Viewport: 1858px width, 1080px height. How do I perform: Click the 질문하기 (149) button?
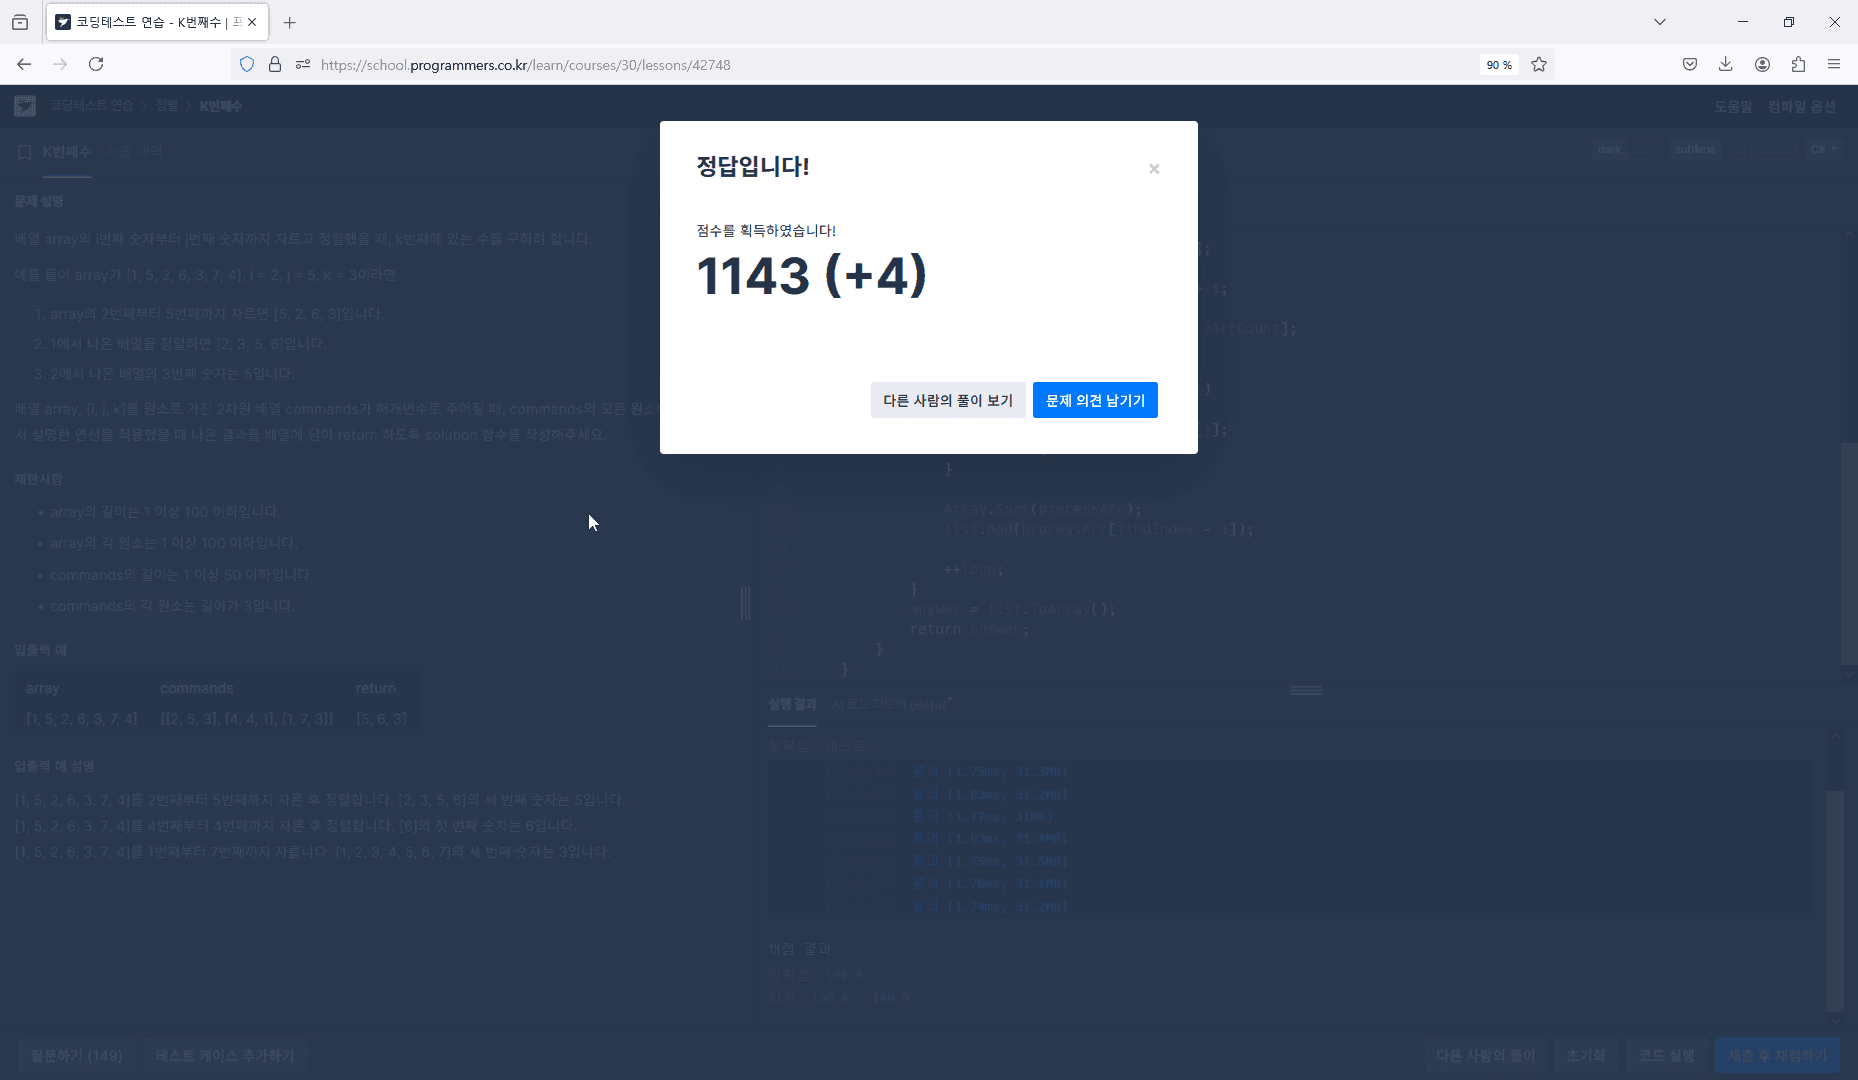click(77, 1056)
